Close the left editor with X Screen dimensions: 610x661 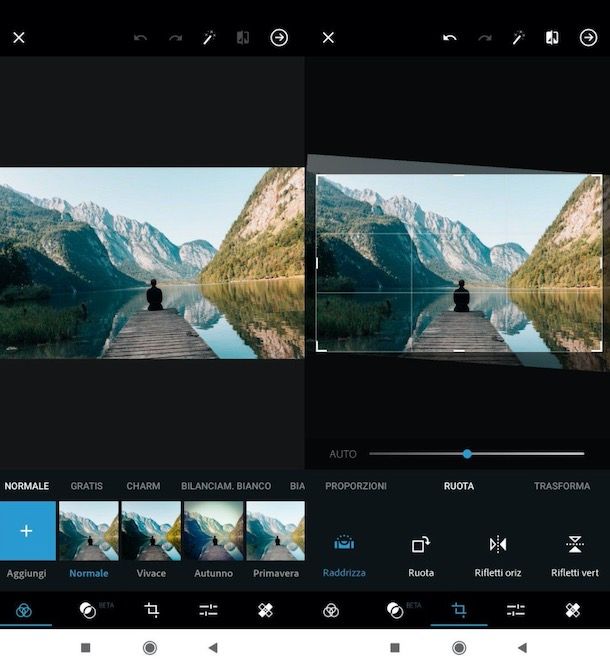click(19, 38)
